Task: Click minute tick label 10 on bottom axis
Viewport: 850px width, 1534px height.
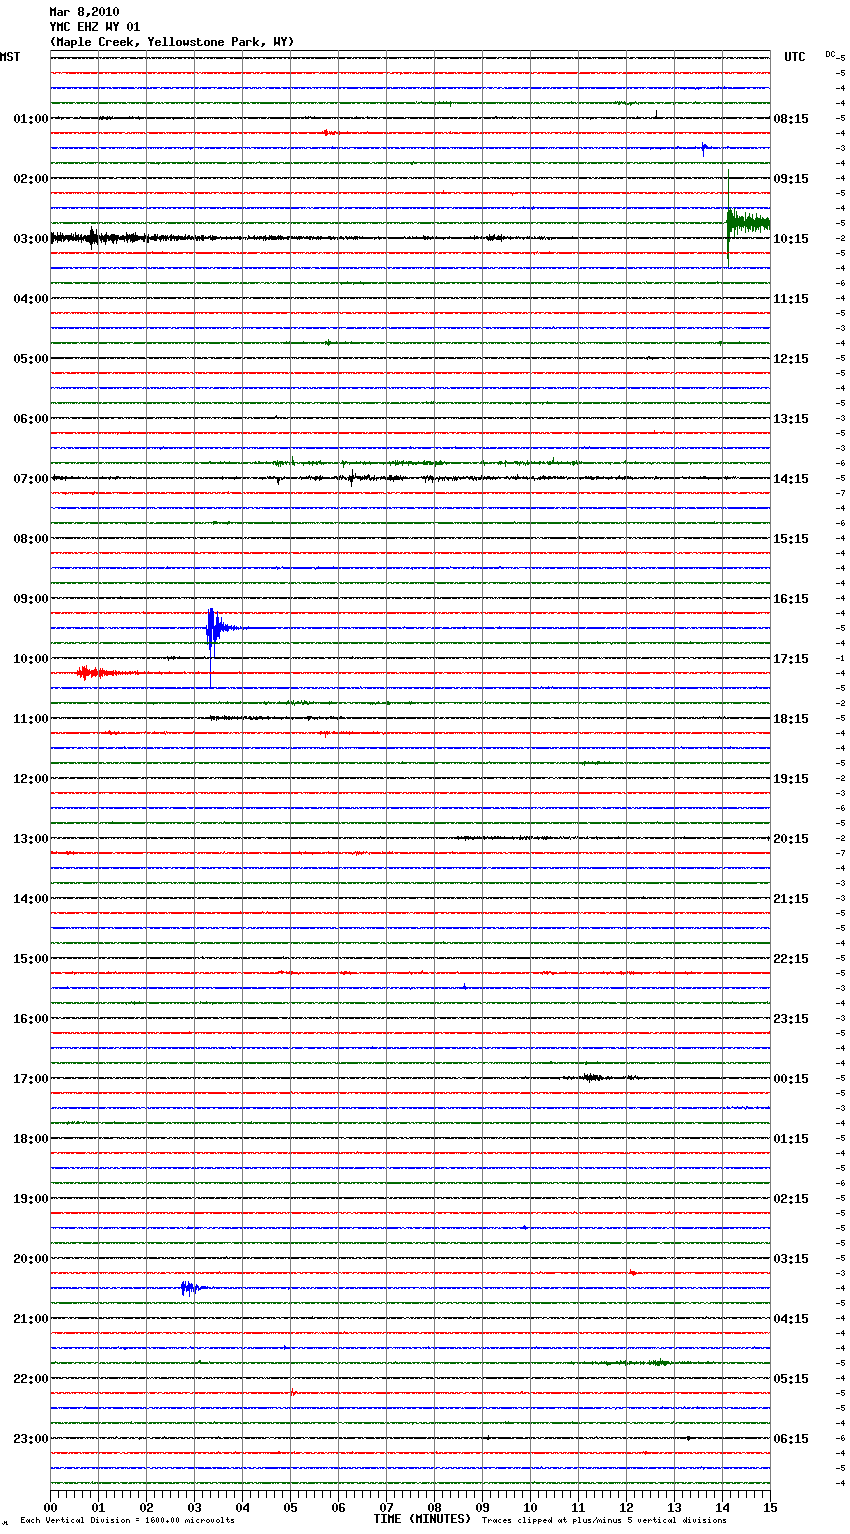Action: point(530,1507)
